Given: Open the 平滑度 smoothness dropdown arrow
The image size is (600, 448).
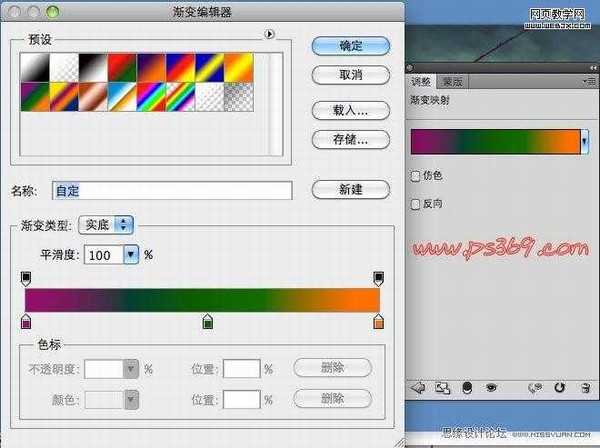Looking at the screenshot, I should (x=130, y=255).
